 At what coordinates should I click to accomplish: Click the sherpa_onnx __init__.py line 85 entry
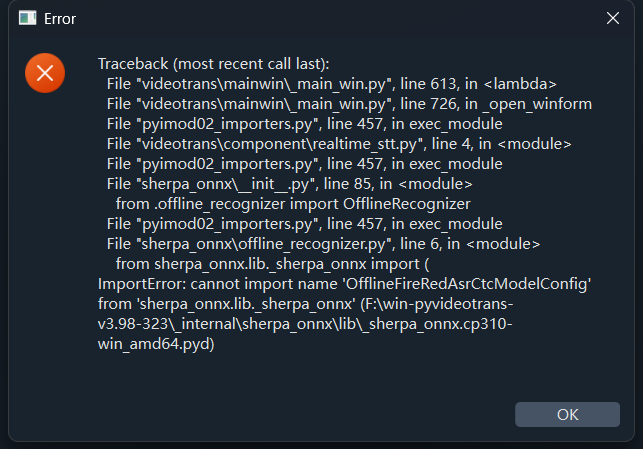(304, 184)
